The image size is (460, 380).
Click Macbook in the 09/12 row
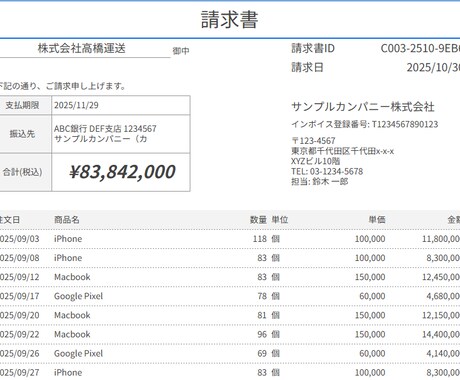(x=72, y=277)
